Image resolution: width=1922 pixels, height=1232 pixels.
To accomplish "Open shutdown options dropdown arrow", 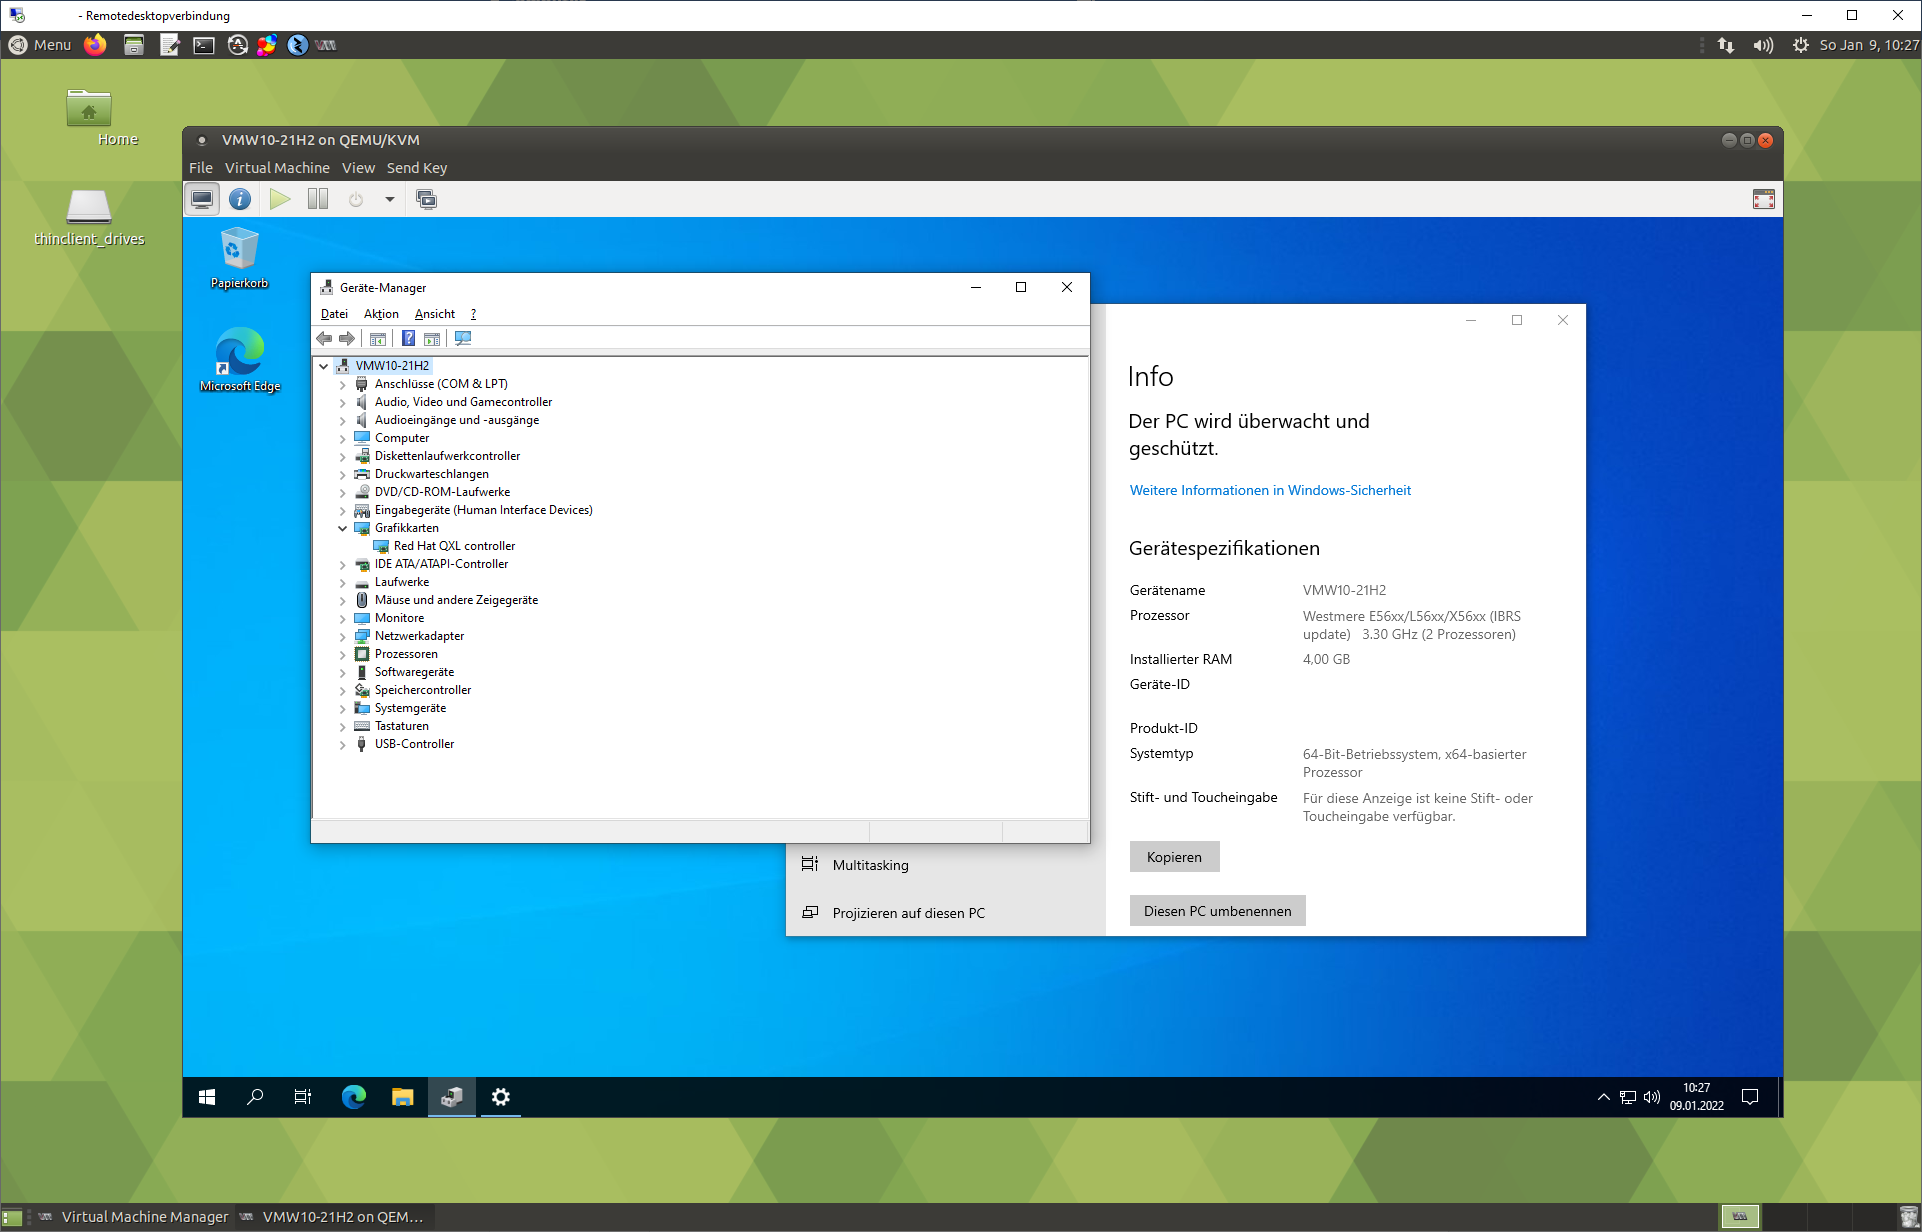I will point(390,199).
